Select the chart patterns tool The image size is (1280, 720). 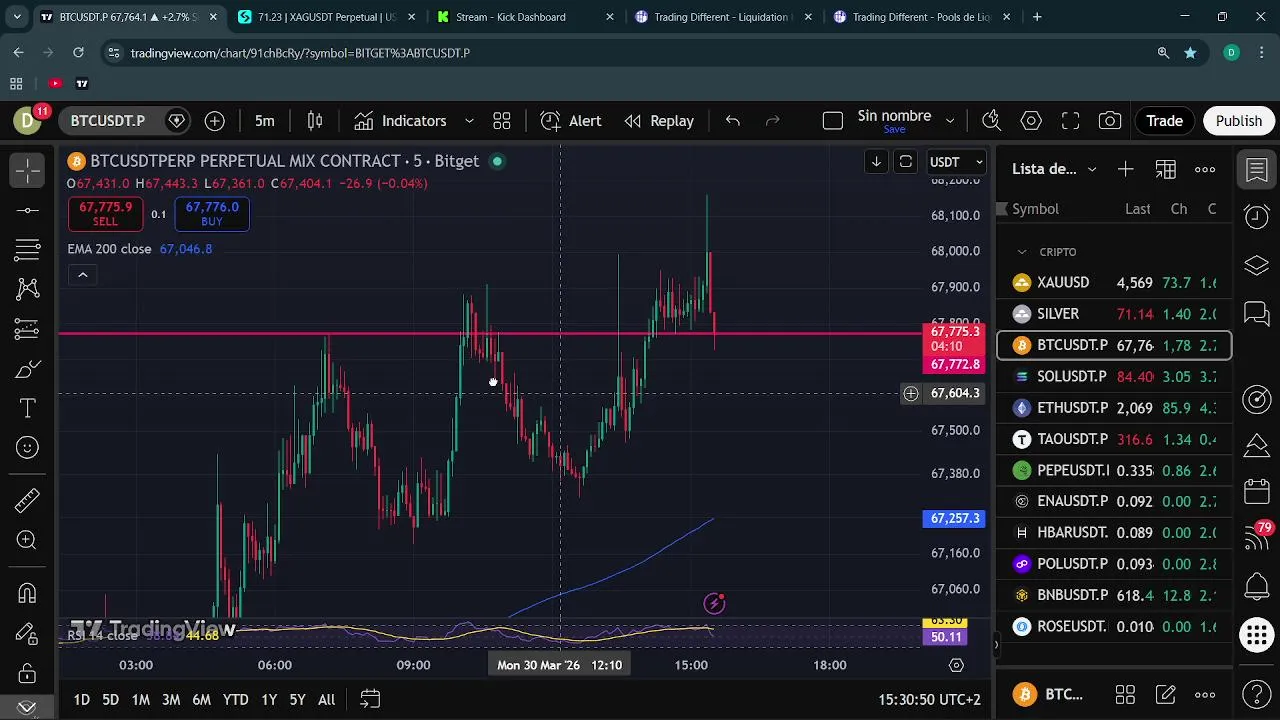(x=28, y=289)
